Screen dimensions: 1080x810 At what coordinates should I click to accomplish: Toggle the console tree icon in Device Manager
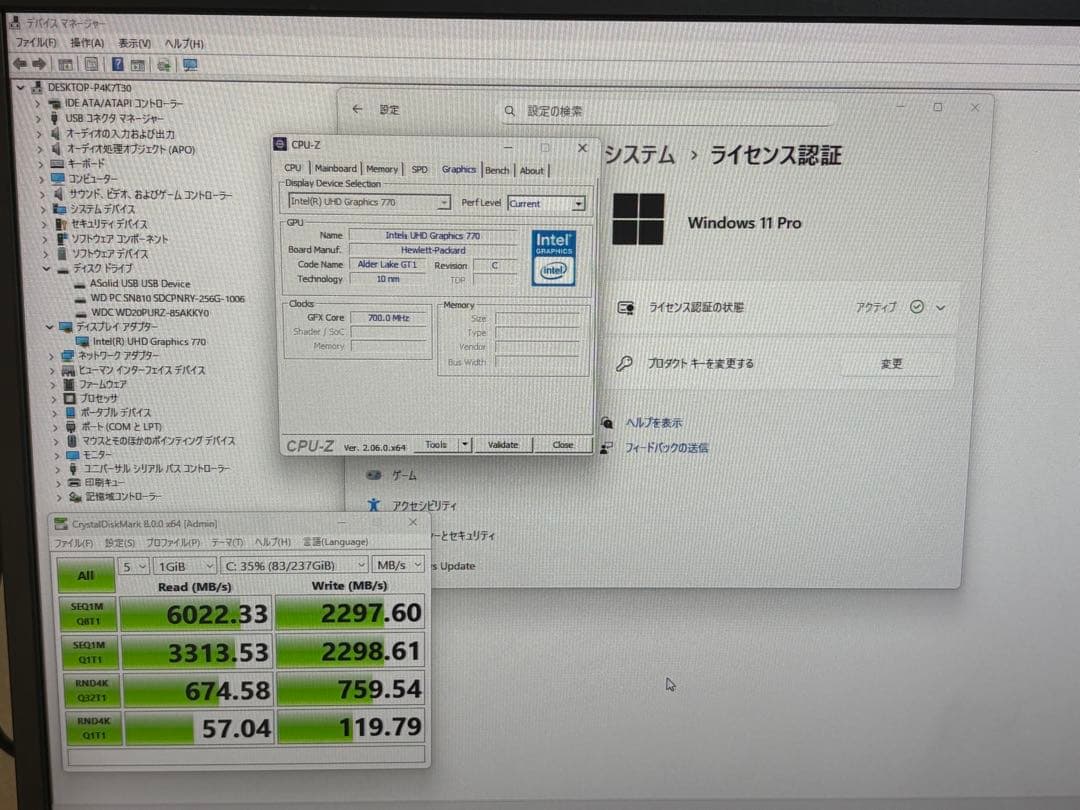click(x=65, y=63)
